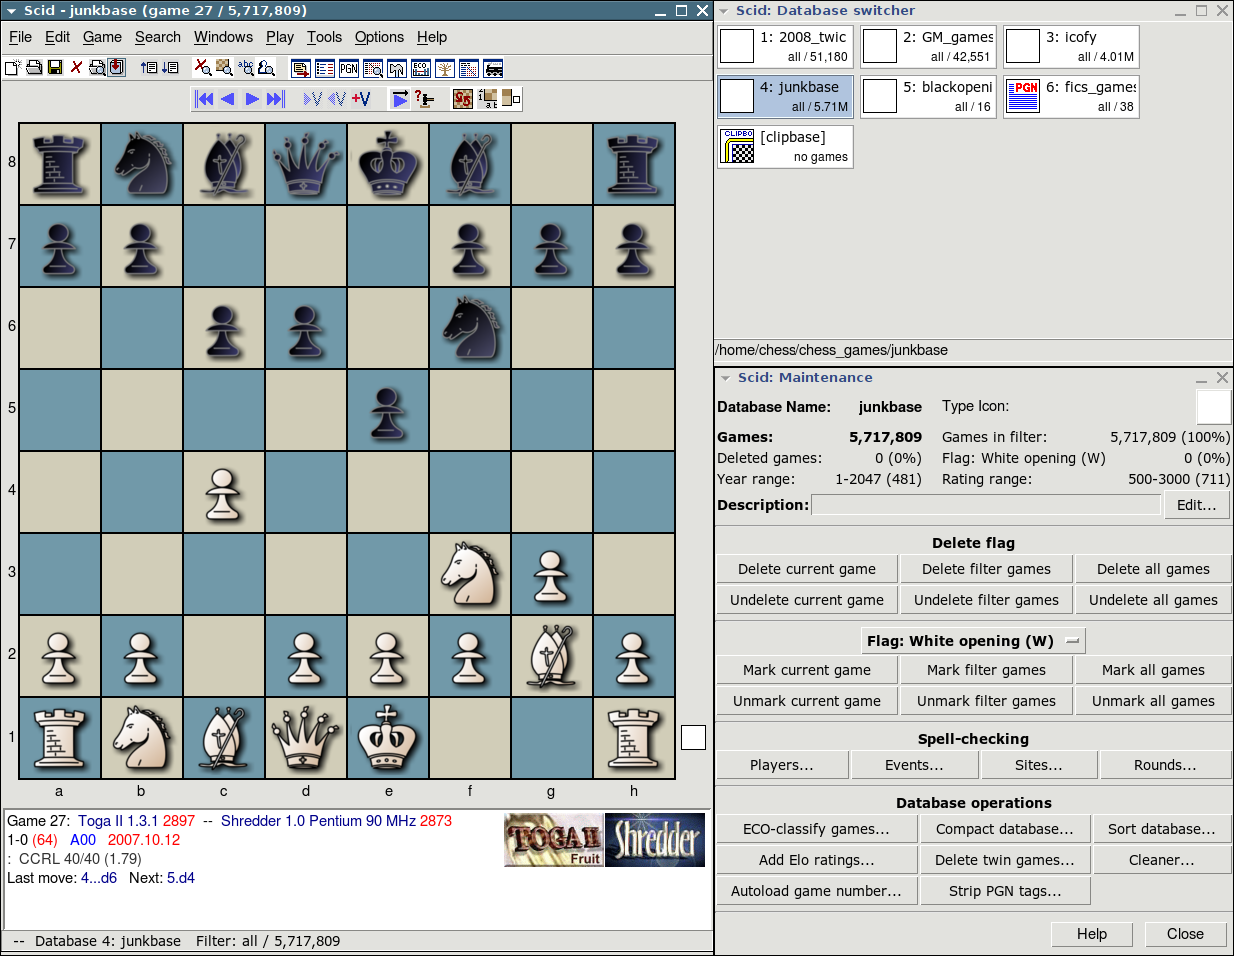
Task: Click Compact database... button
Action: click(x=1004, y=829)
